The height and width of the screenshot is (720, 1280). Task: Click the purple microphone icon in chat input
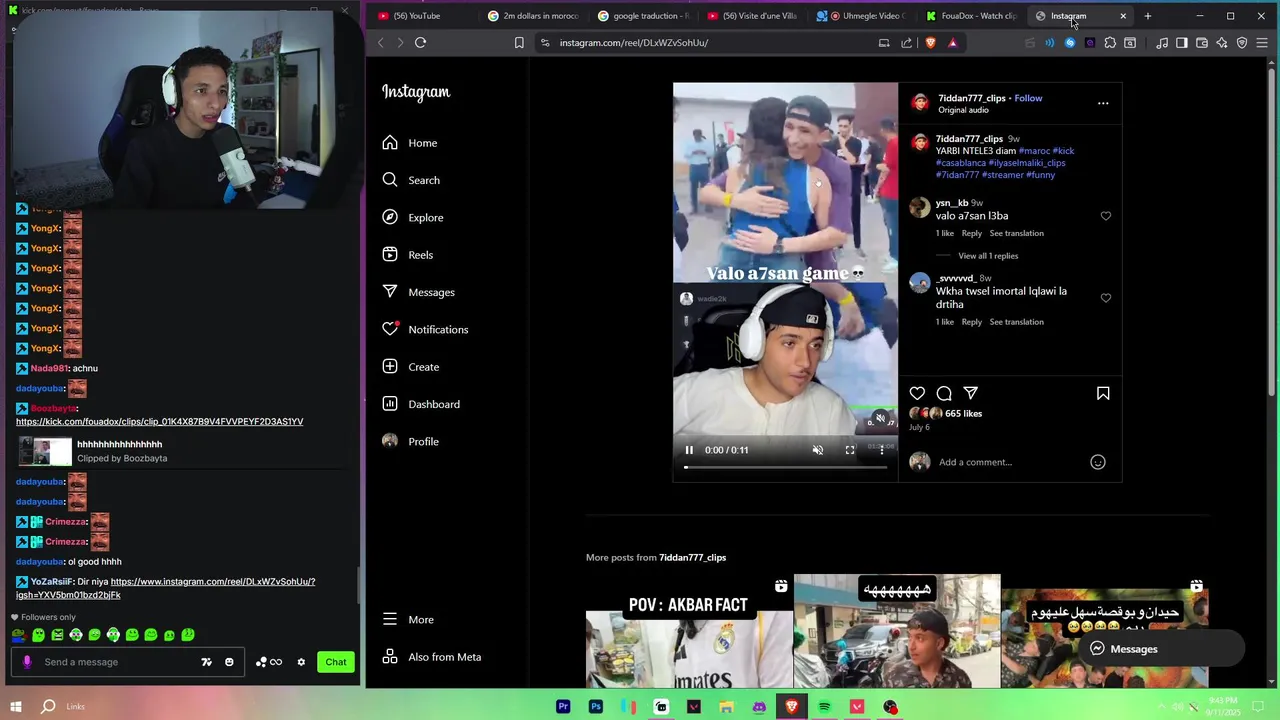pos(27,662)
